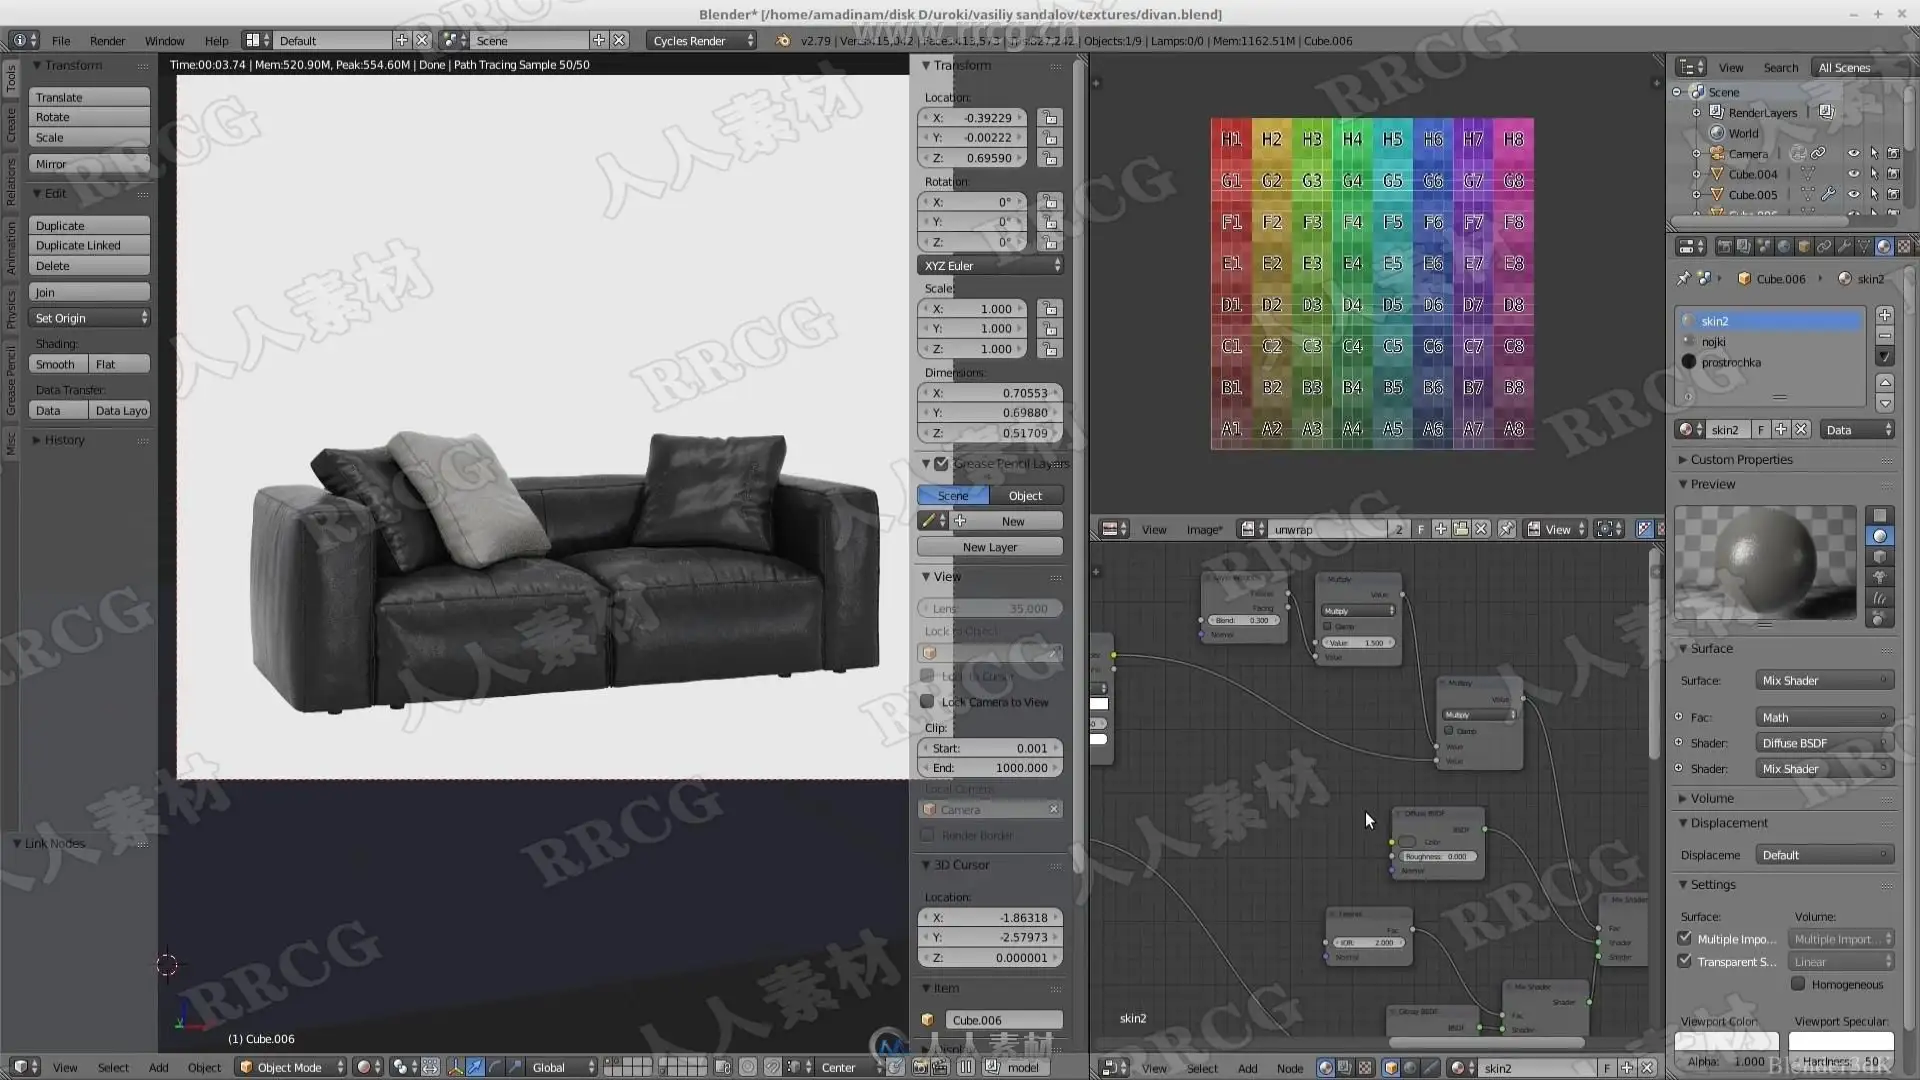Open the XYZ Euler rotation mode dropdown
The image size is (1920, 1080).
click(x=990, y=266)
